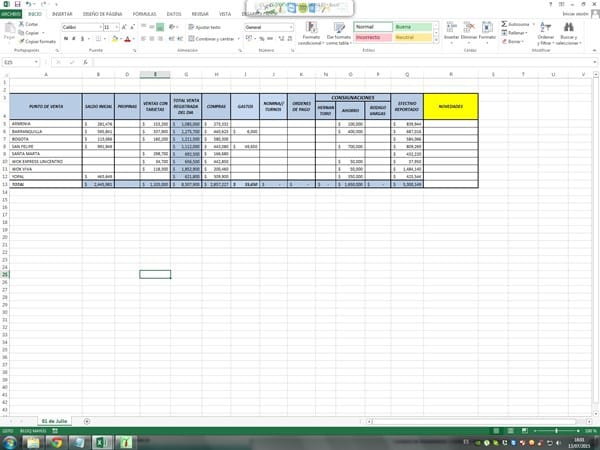
Task: Open the font size dropdown
Action: click(x=117, y=27)
